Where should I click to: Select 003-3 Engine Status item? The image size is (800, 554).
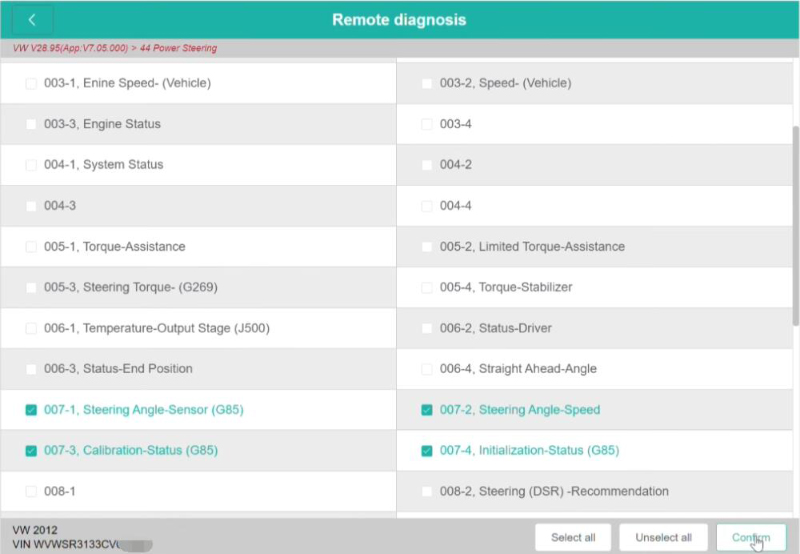(31, 125)
